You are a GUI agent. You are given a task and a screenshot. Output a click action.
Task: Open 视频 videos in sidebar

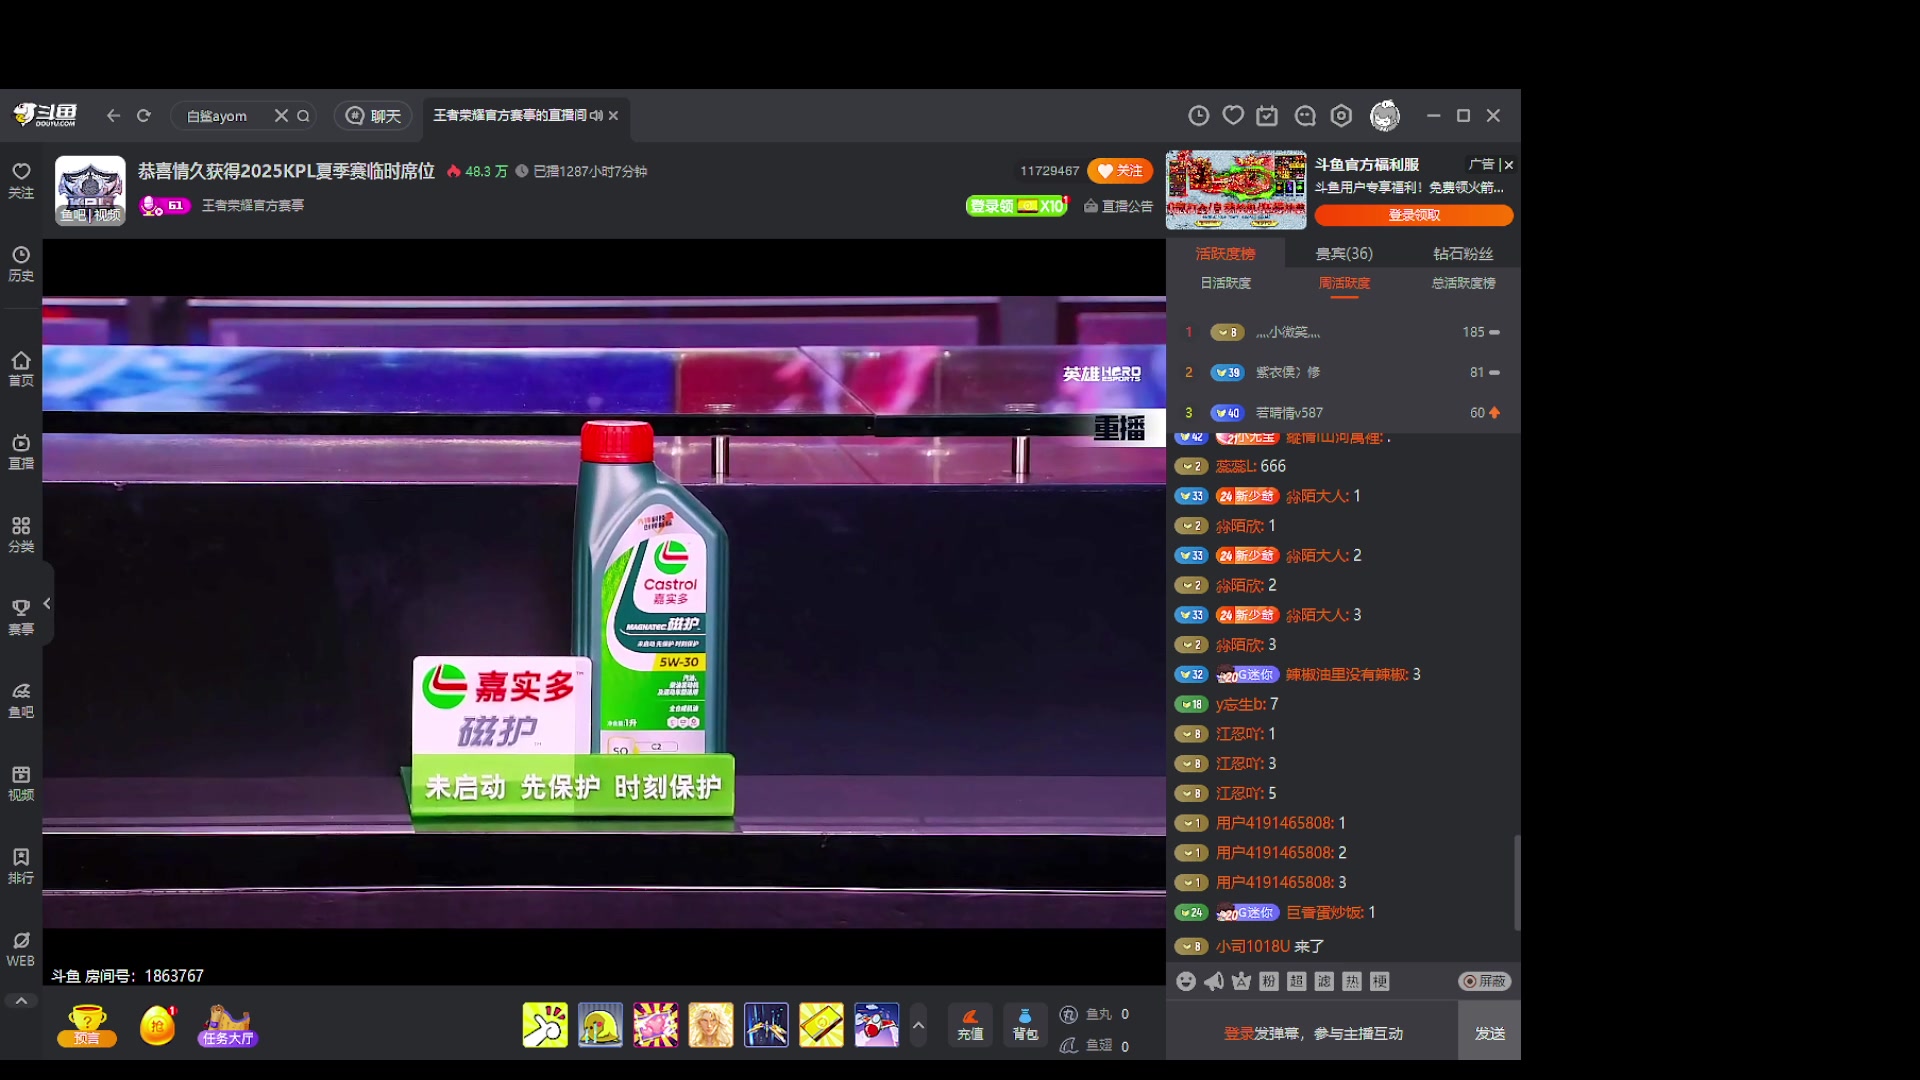(x=21, y=784)
